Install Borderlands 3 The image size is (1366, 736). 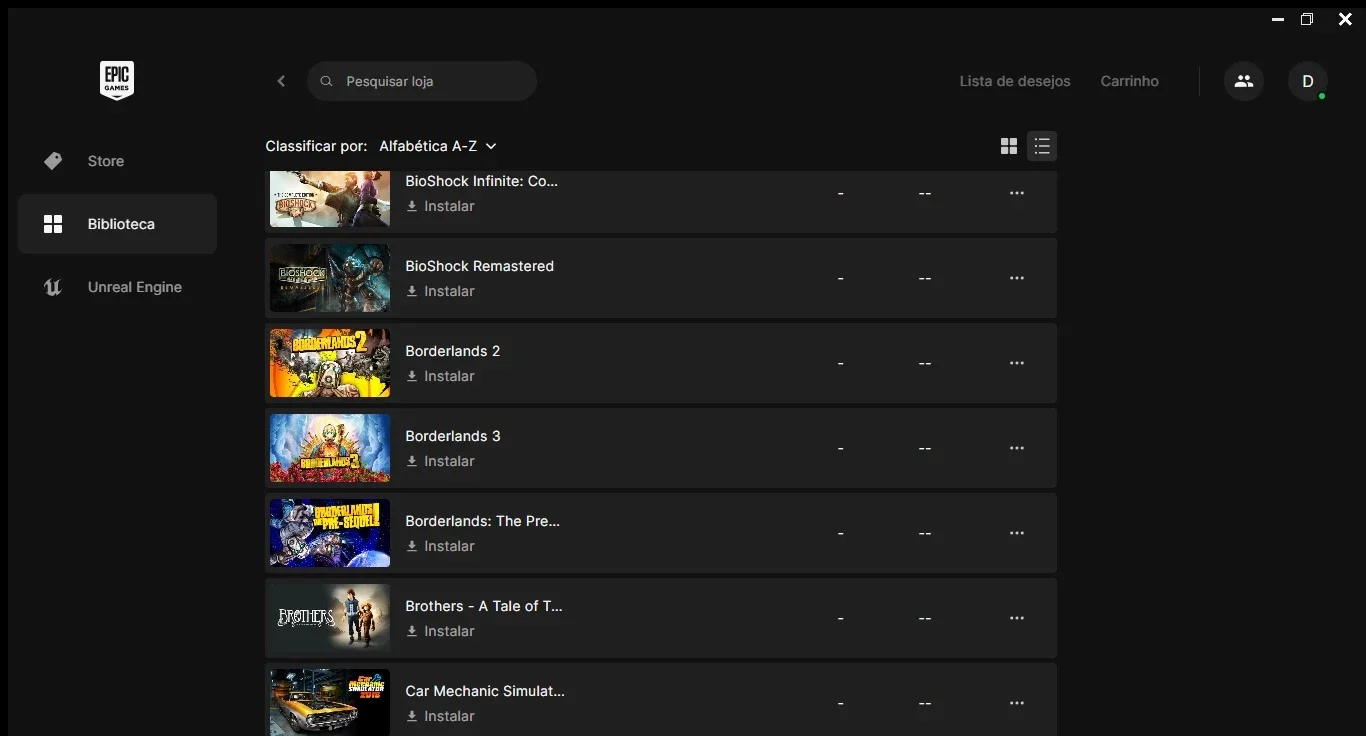pos(440,461)
